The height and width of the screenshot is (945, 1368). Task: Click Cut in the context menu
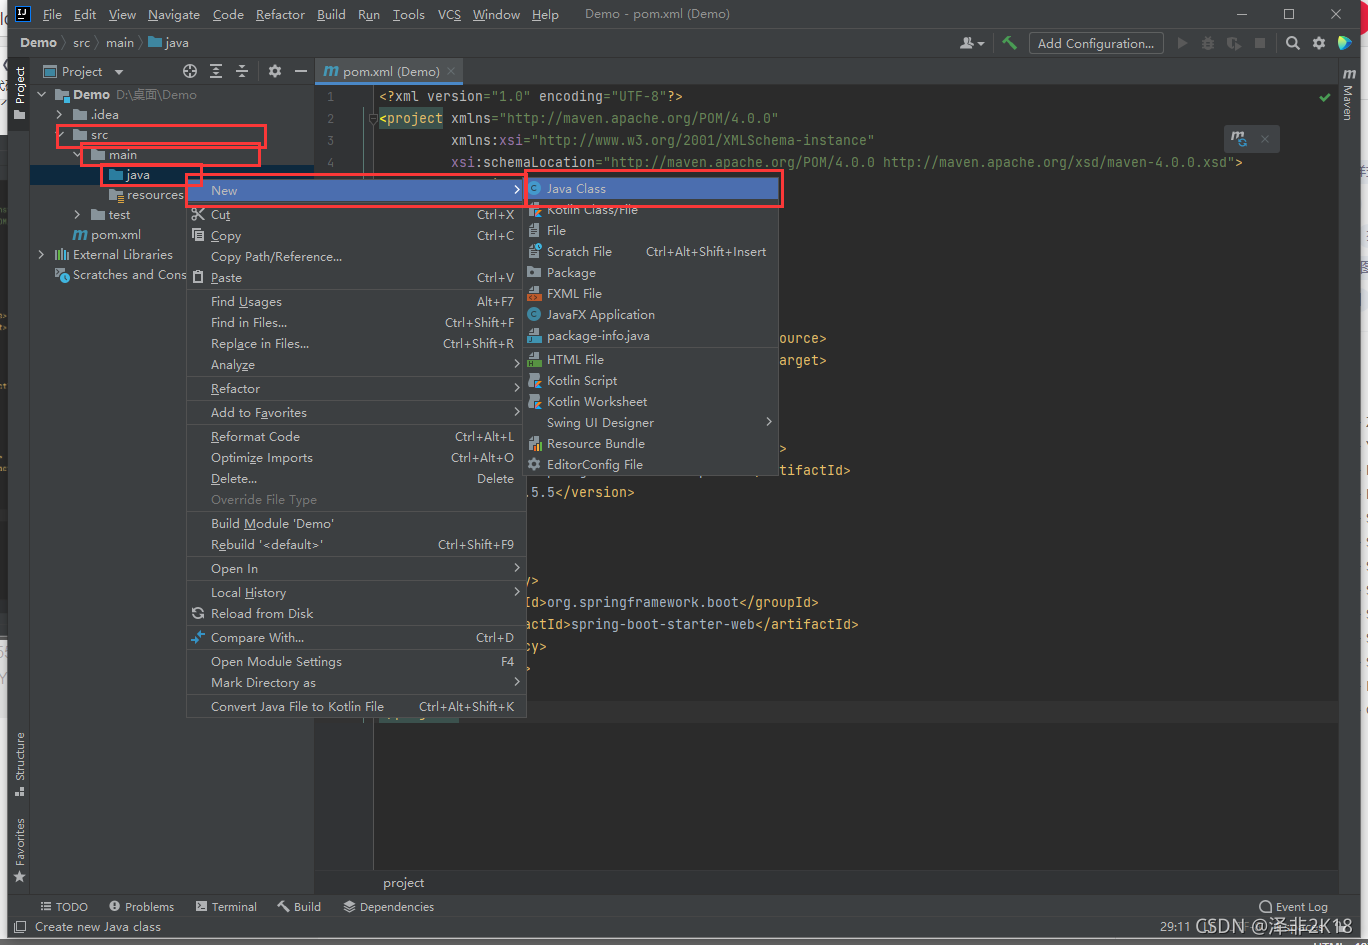[x=356, y=215]
